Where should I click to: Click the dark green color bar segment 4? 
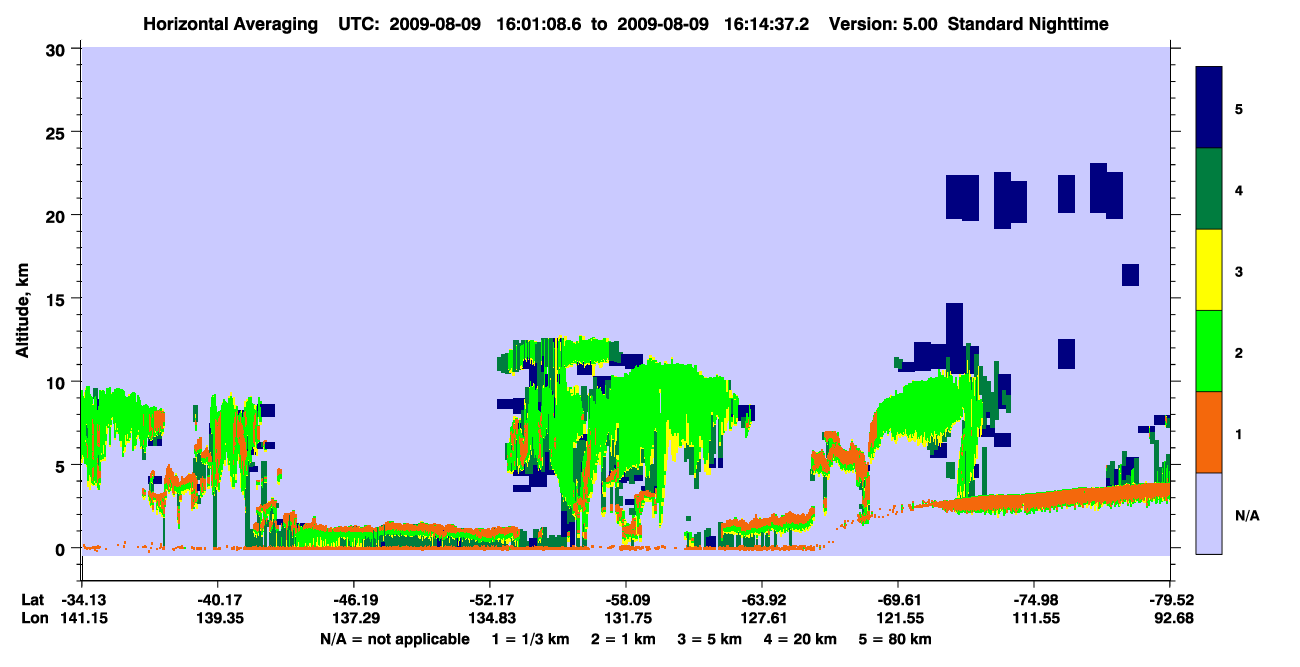(1209, 189)
